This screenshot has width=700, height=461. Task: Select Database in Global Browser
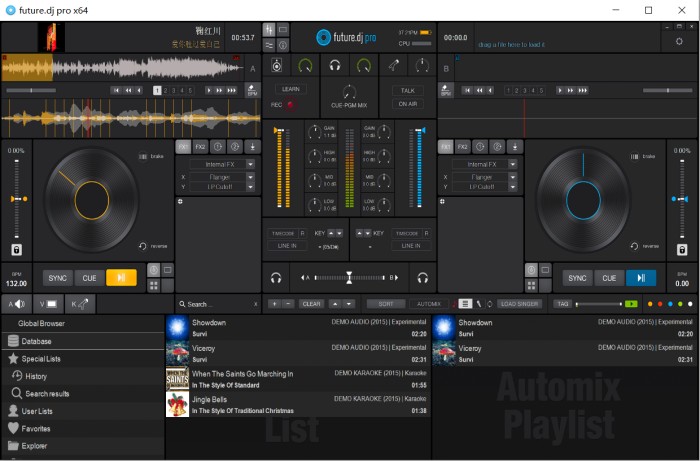[x=83, y=341]
